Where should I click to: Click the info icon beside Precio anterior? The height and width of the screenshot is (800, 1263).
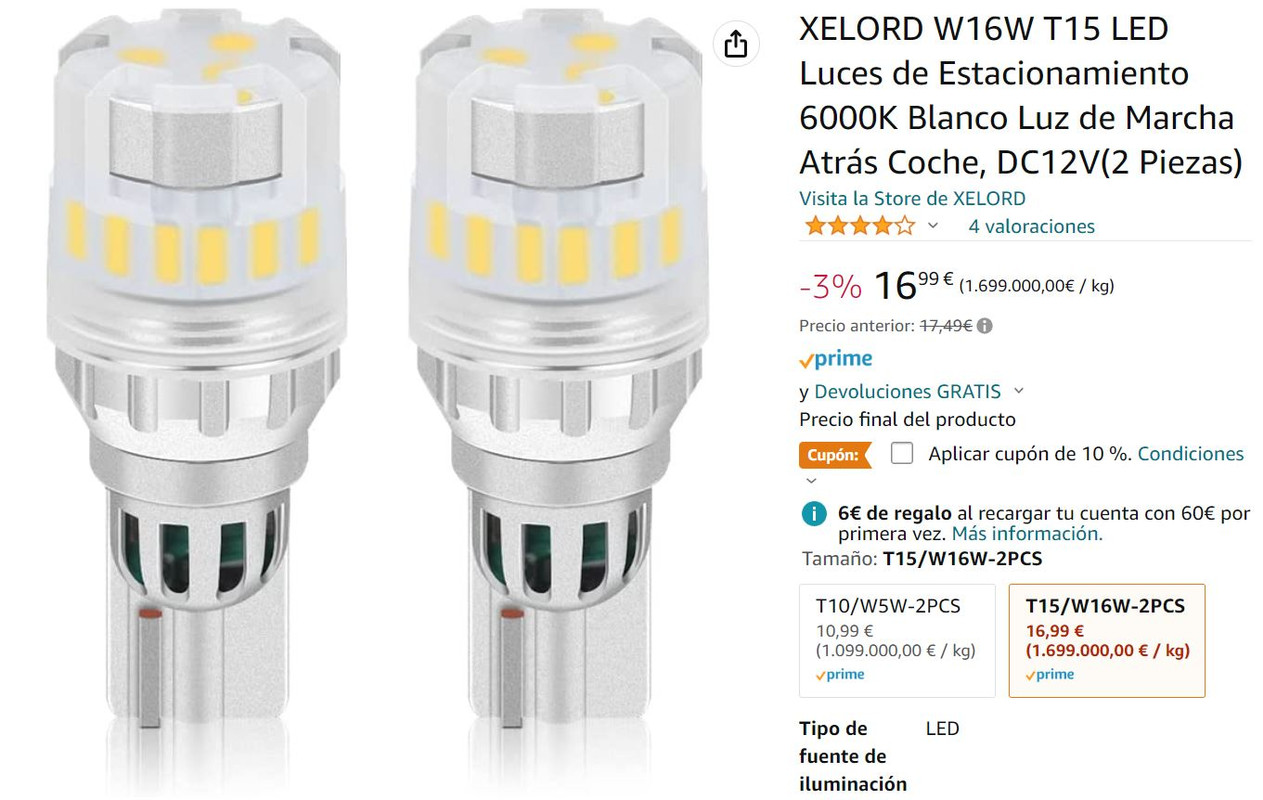coord(985,326)
